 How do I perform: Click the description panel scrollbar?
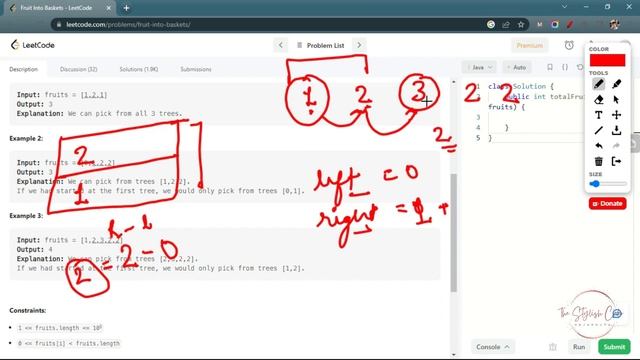click(453, 233)
